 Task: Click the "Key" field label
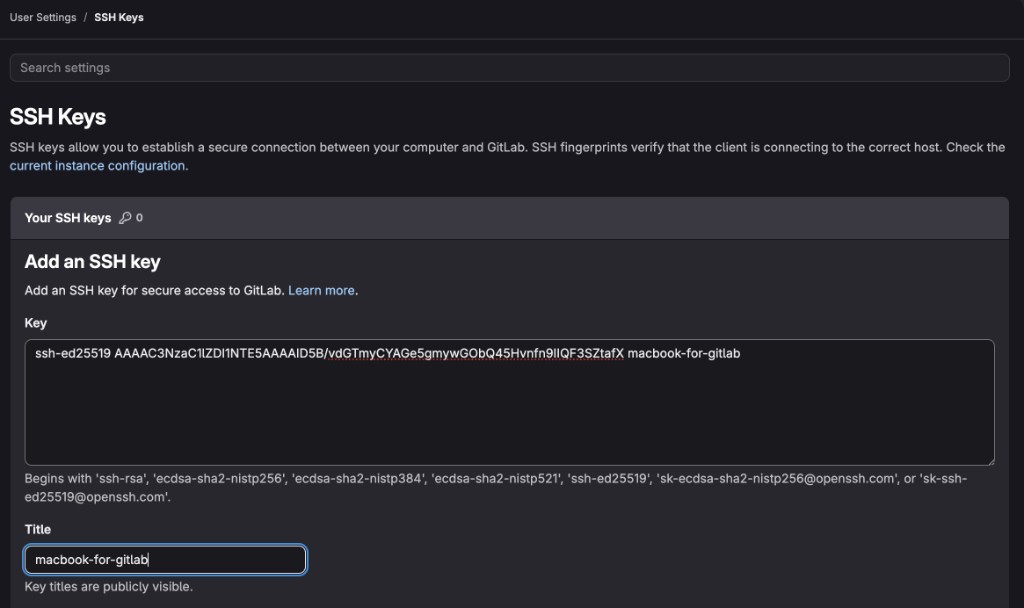tap(34, 322)
